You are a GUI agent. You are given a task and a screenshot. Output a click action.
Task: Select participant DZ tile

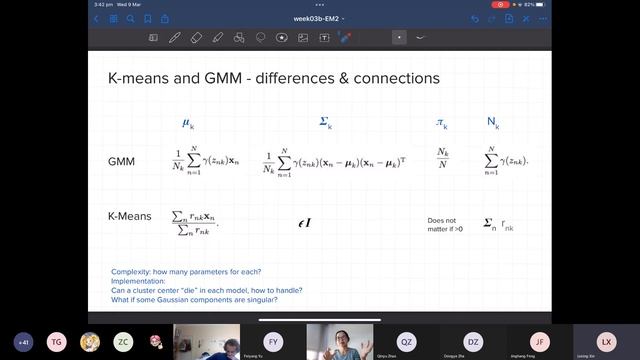pos(473,342)
